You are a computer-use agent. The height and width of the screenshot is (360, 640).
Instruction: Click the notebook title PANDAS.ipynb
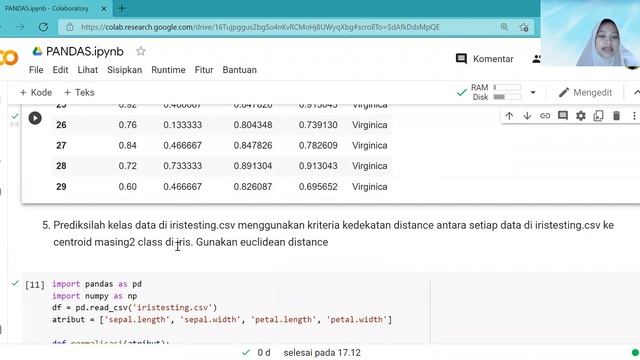pyautogui.click(x=84, y=51)
